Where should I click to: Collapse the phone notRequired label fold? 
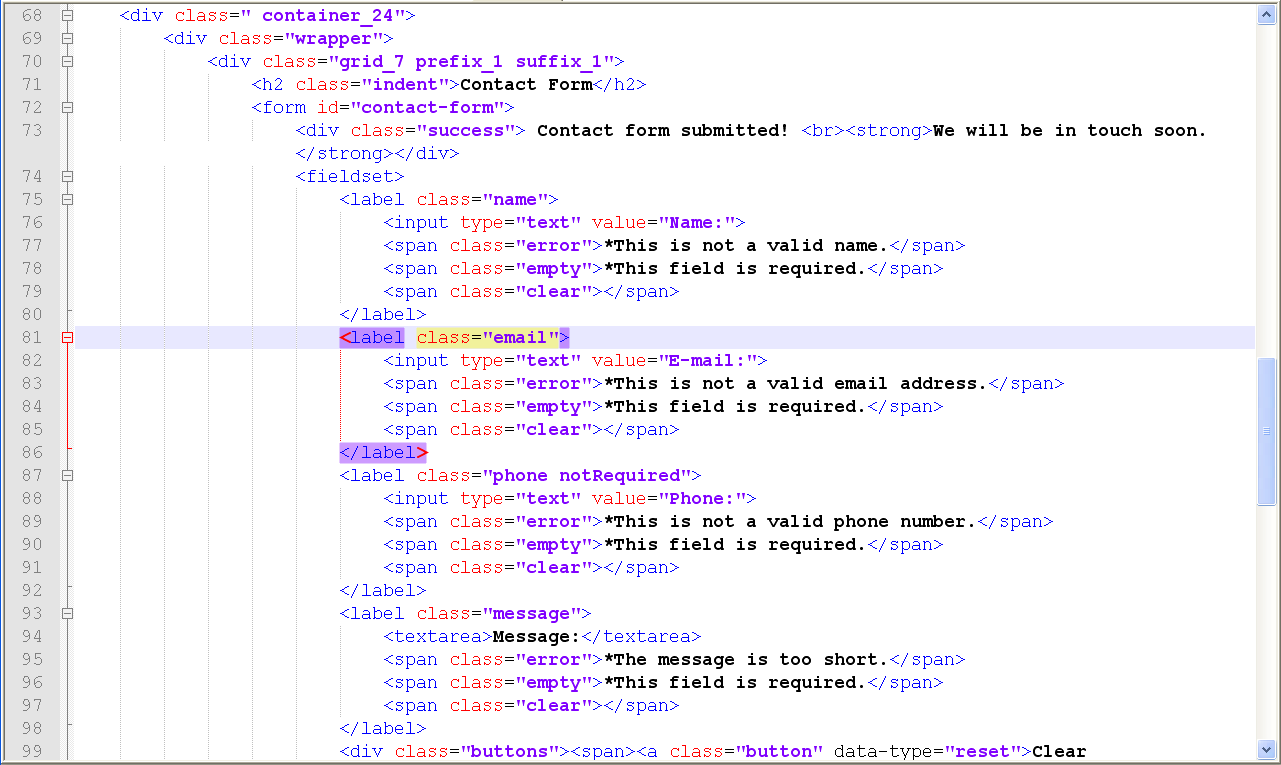(x=67, y=476)
